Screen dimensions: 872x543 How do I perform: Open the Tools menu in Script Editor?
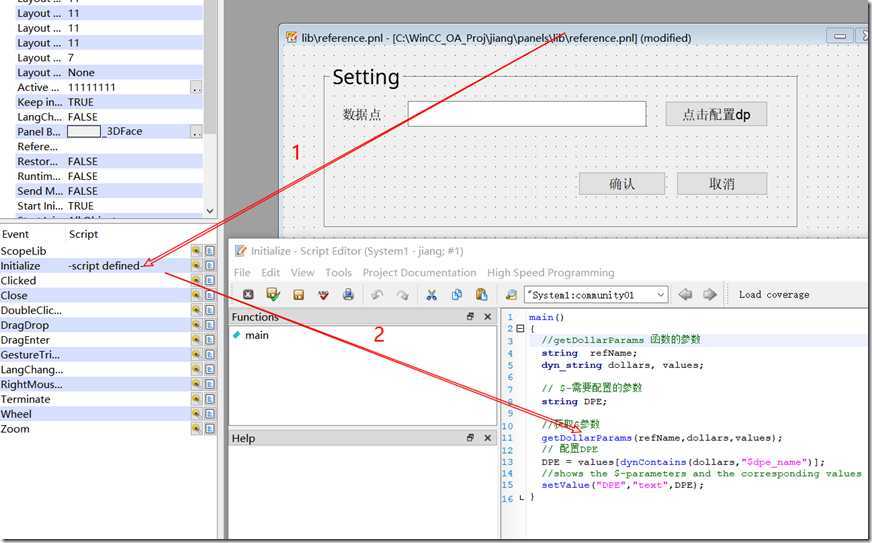(x=338, y=273)
